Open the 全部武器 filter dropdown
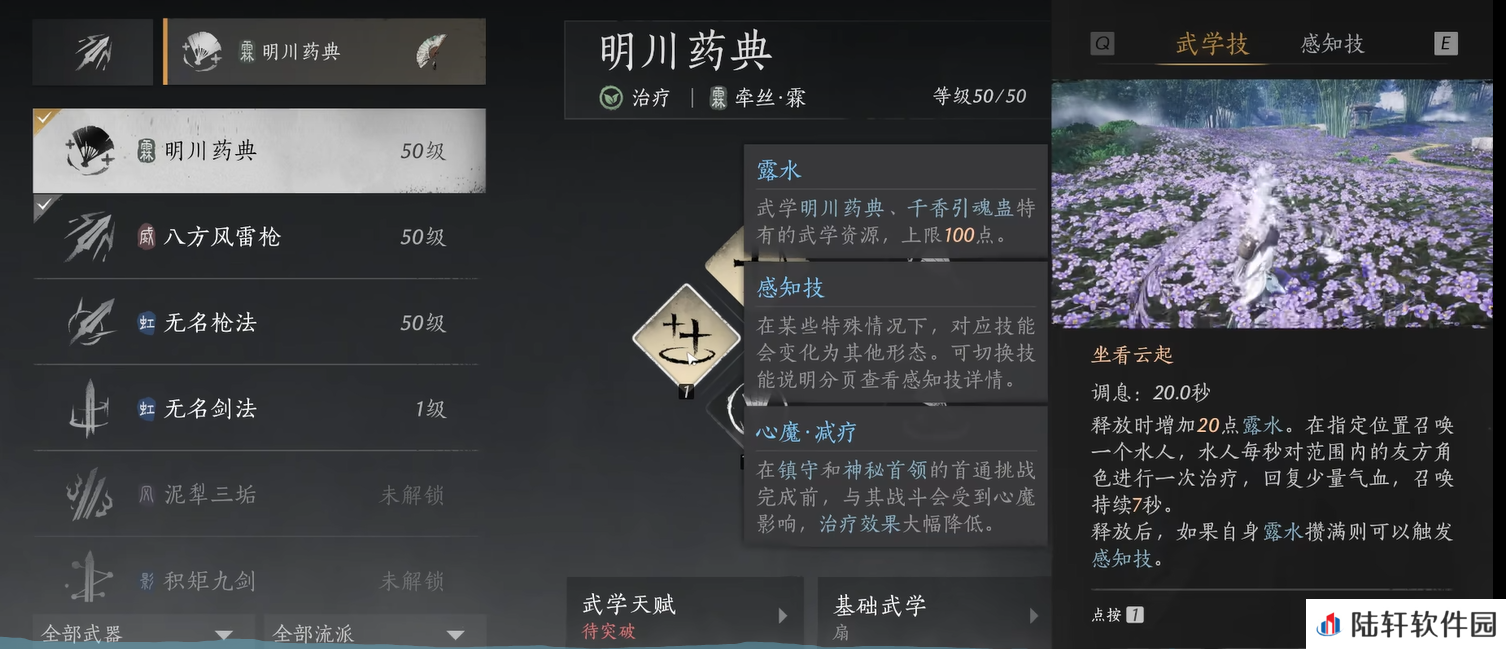 click(x=144, y=632)
